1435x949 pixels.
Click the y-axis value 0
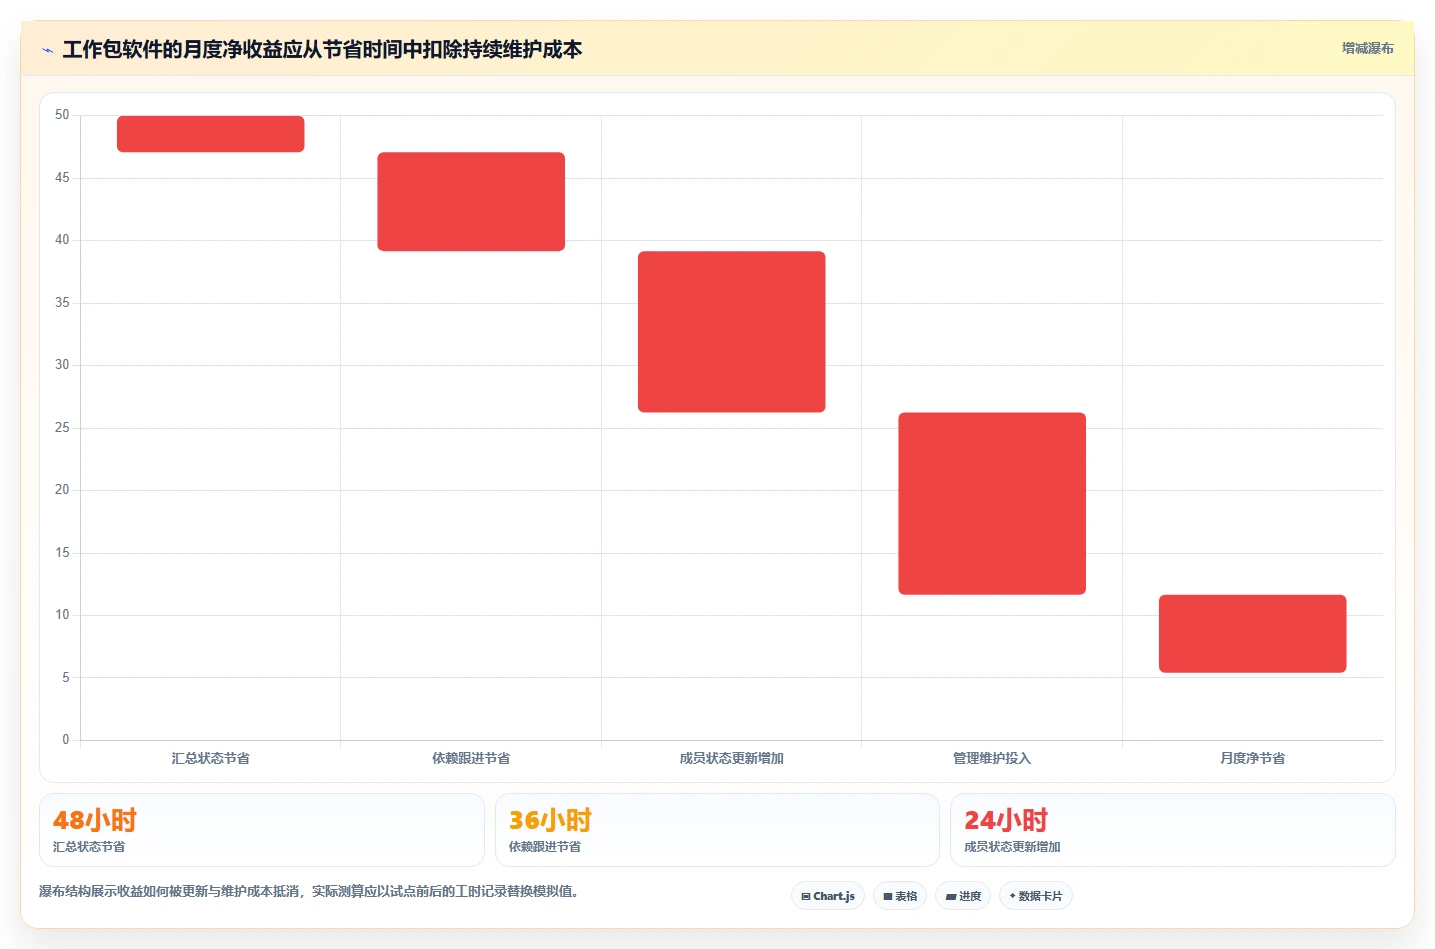click(66, 740)
